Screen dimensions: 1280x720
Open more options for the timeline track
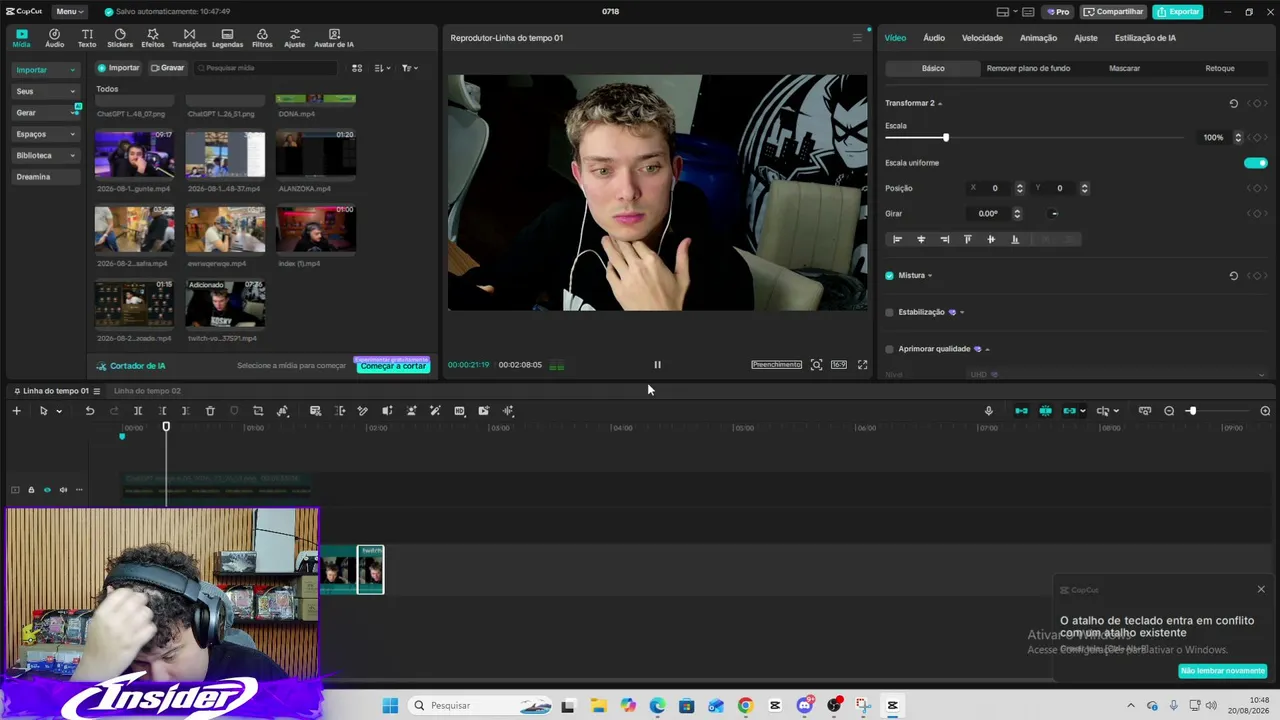point(79,490)
